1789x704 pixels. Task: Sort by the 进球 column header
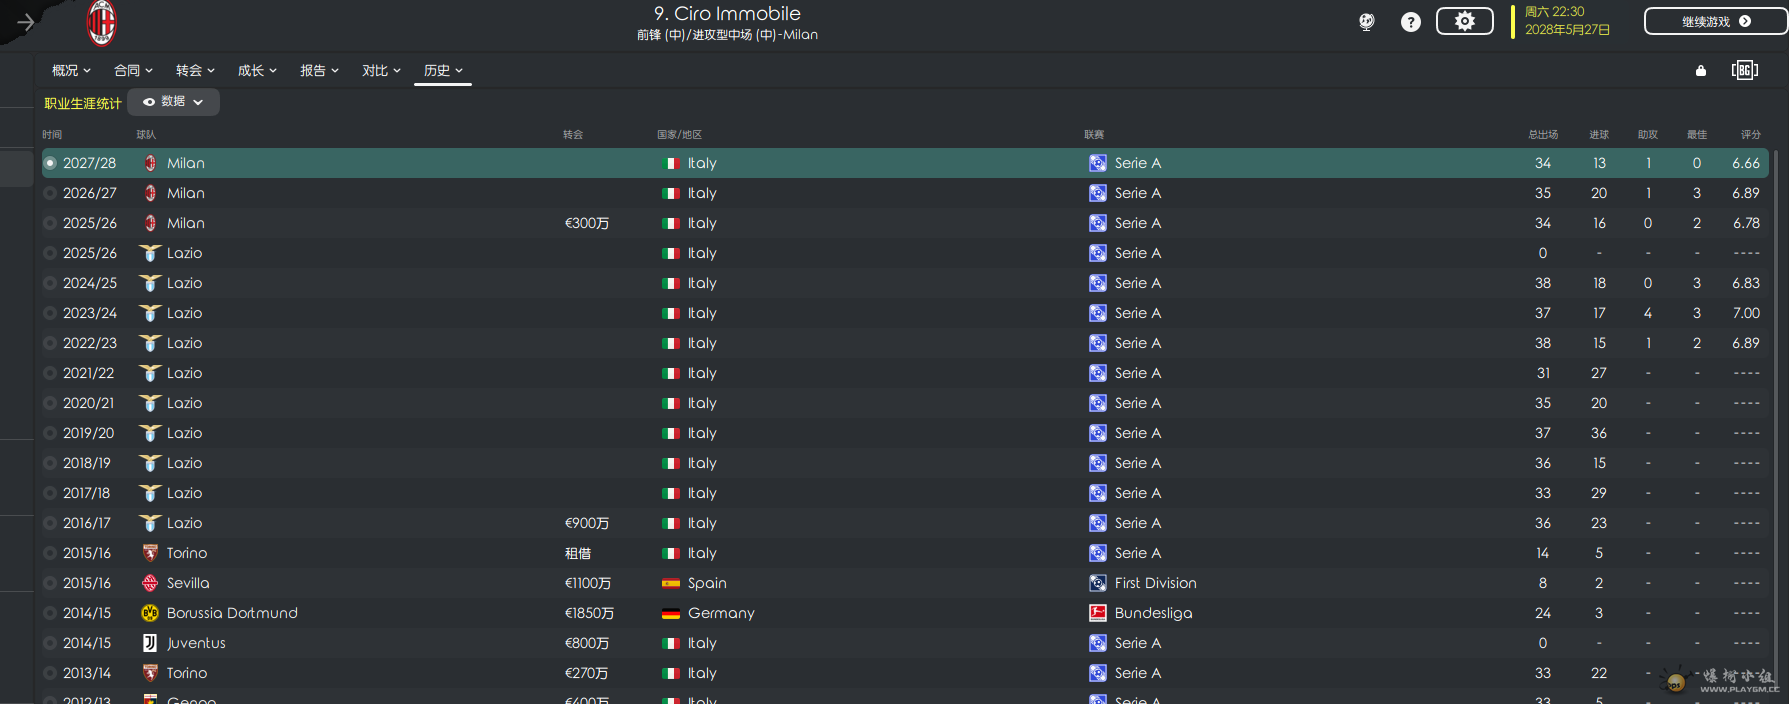(x=1599, y=134)
